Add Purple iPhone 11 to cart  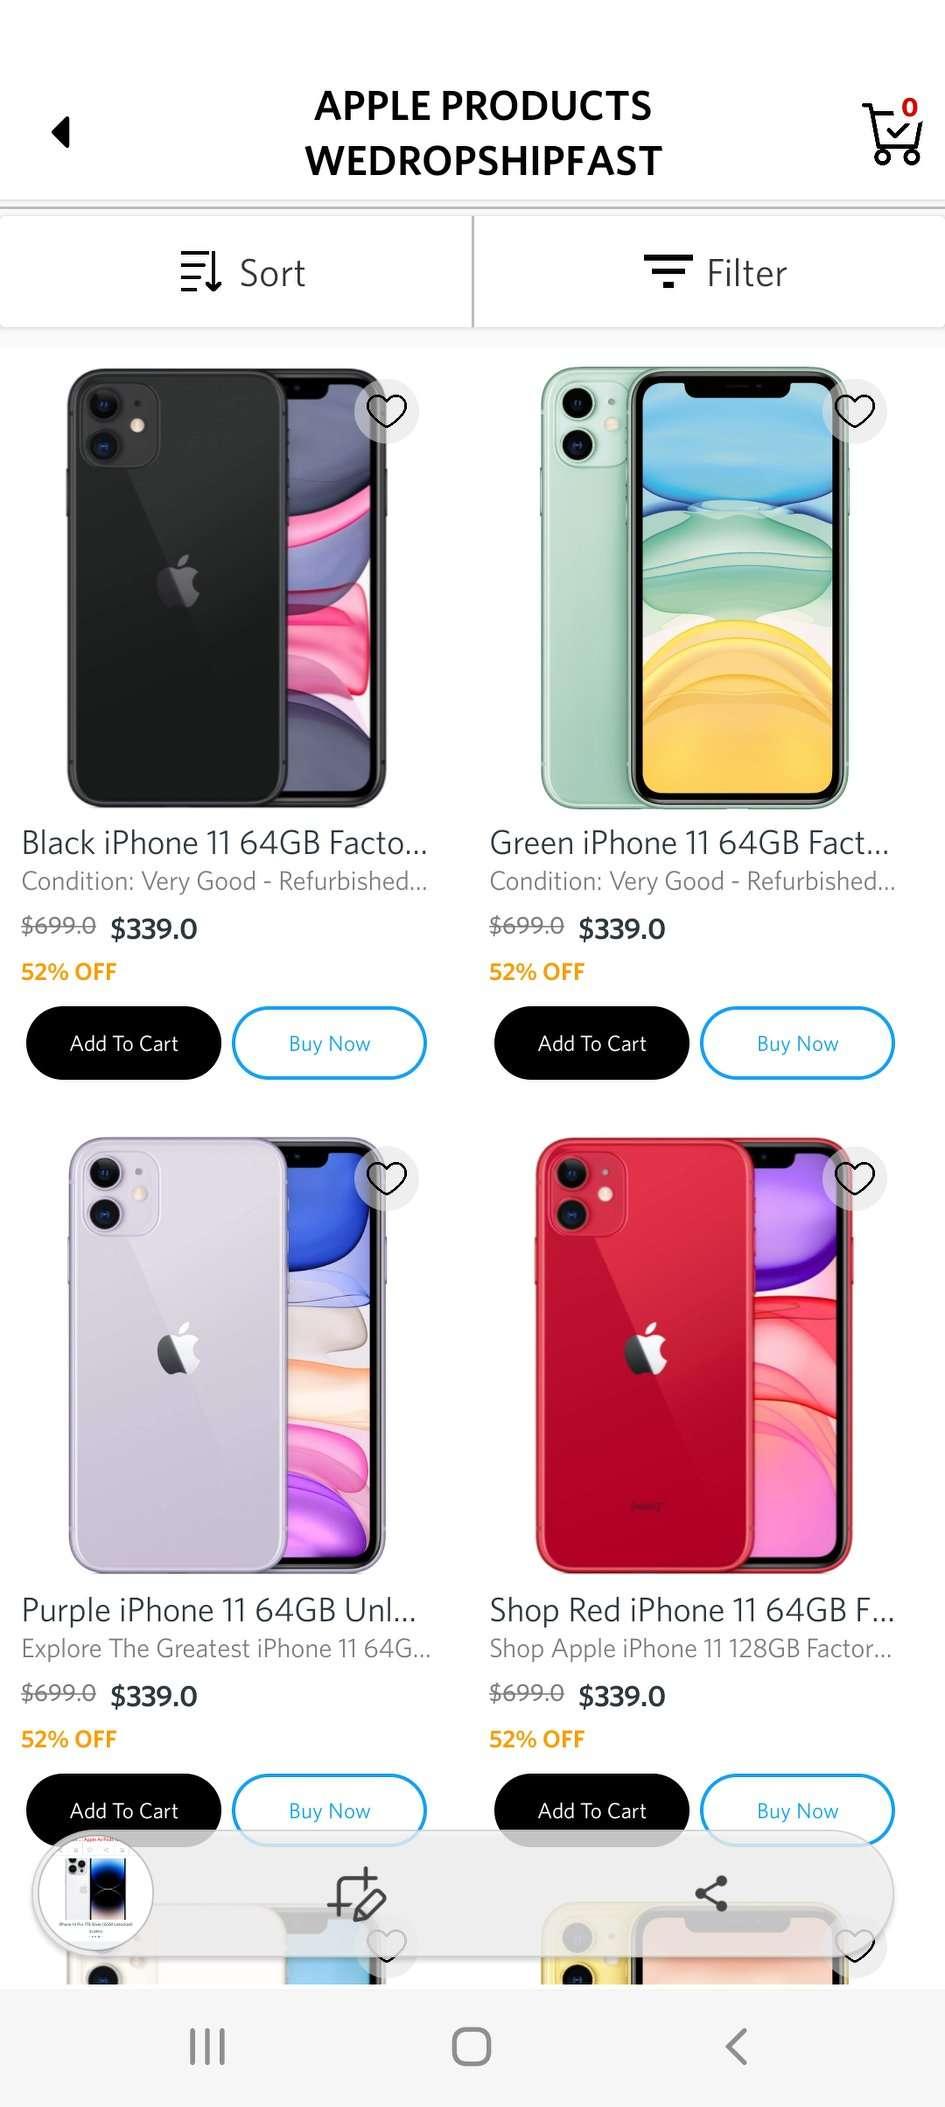(x=124, y=1810)
